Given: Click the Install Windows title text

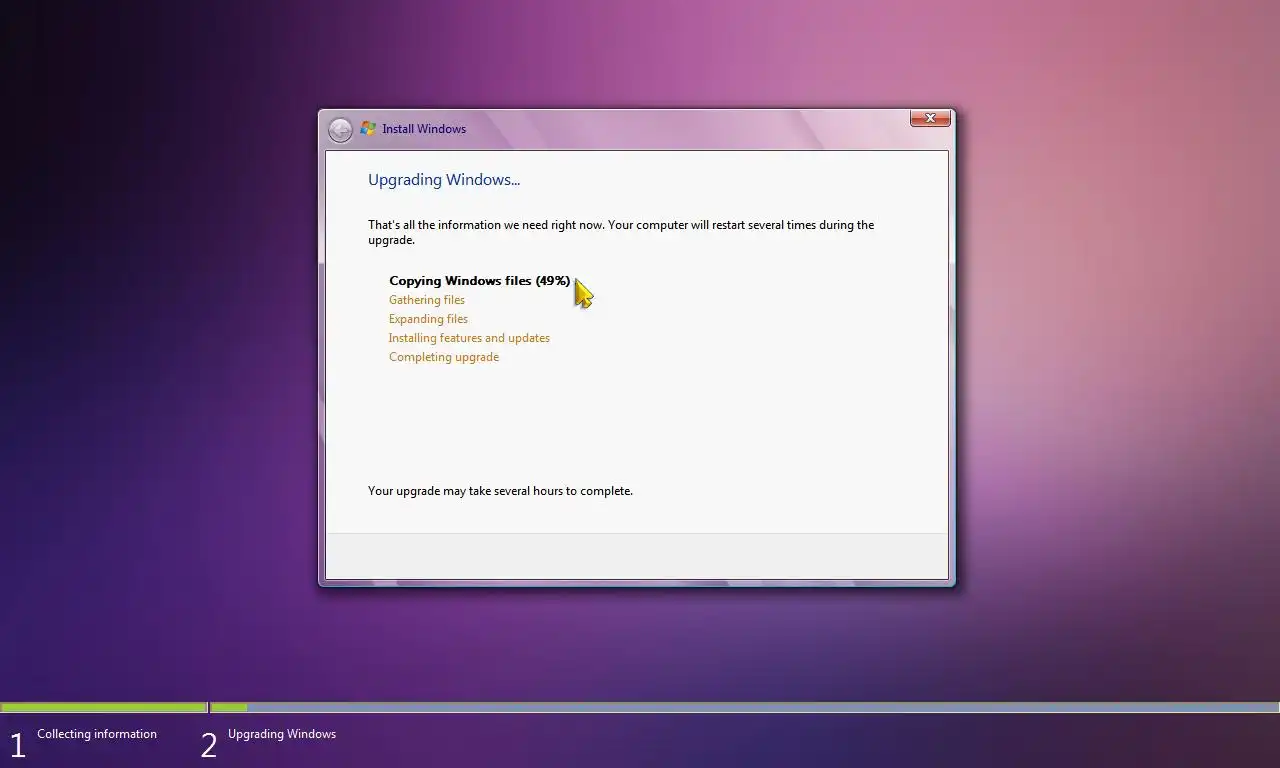Looking at the screenshot, I should tap(424, 129).
